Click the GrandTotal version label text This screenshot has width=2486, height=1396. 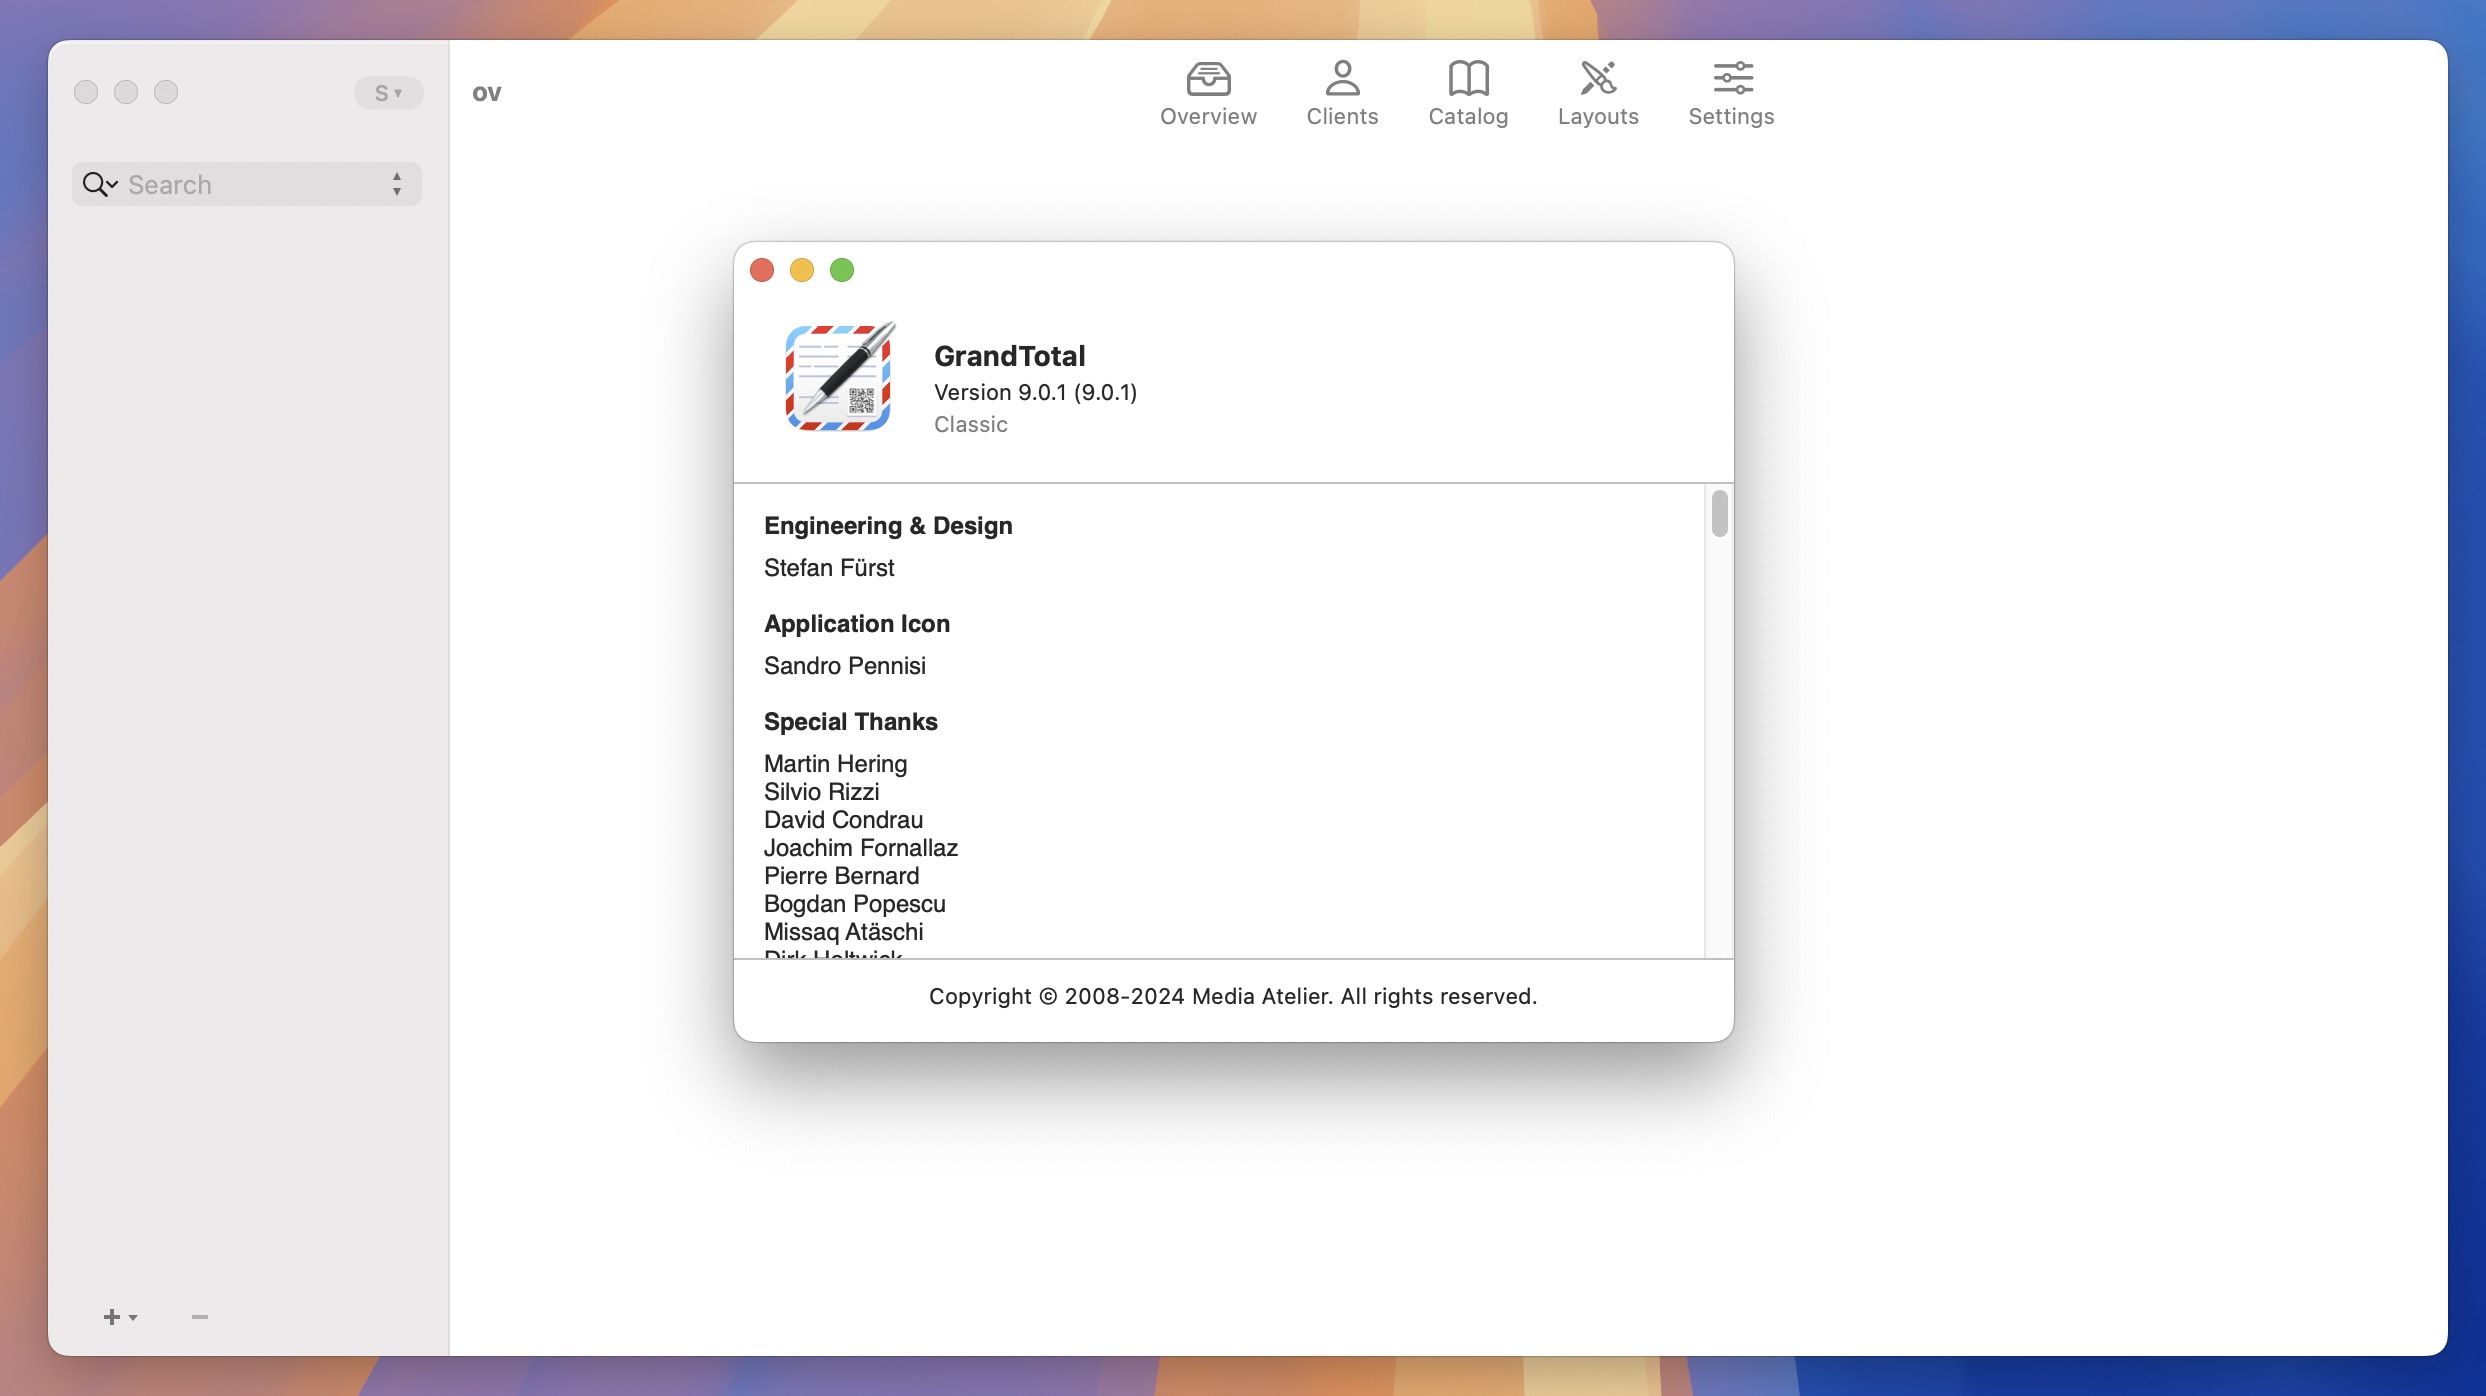1036,393
